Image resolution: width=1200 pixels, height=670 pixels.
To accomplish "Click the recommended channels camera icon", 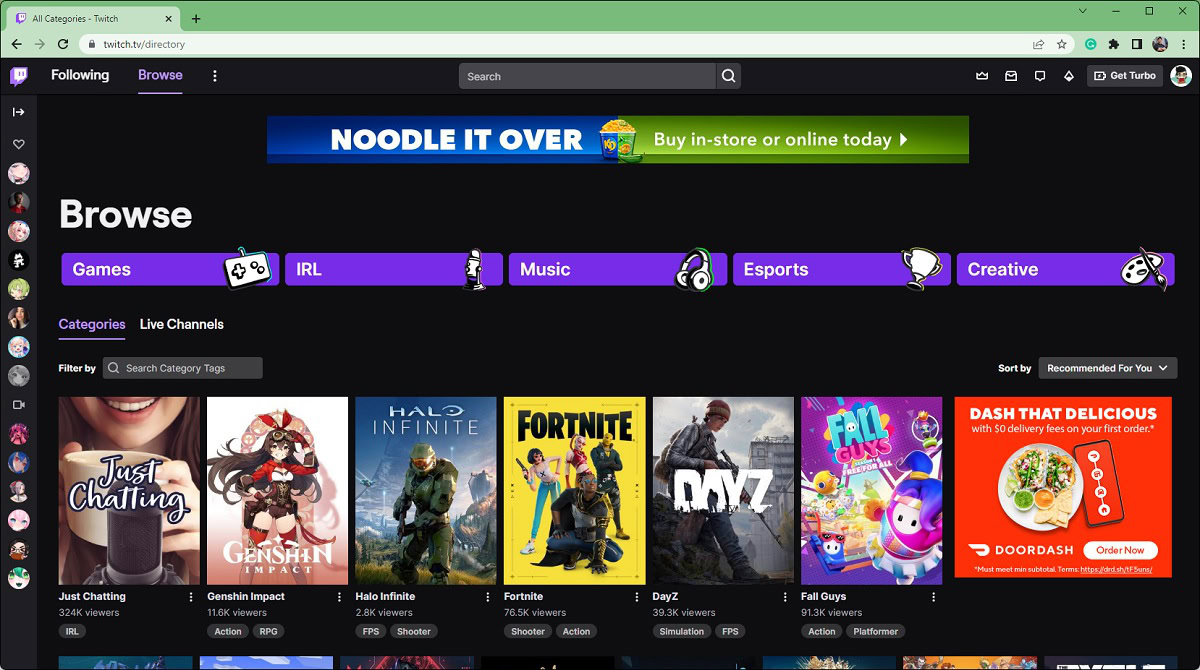I will click(x=19, y=405).
